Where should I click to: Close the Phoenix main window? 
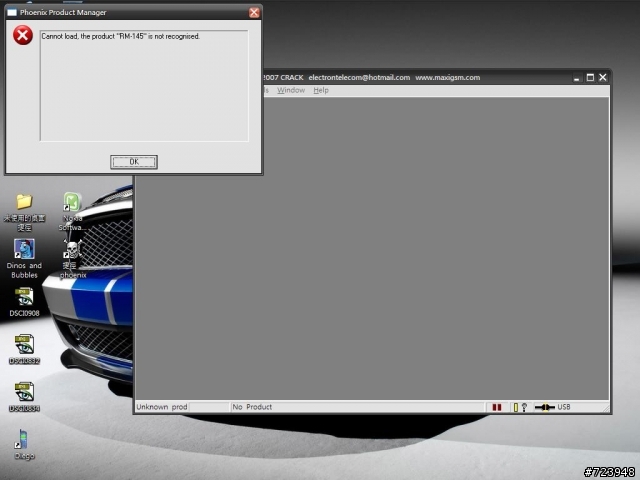[603, 77]
